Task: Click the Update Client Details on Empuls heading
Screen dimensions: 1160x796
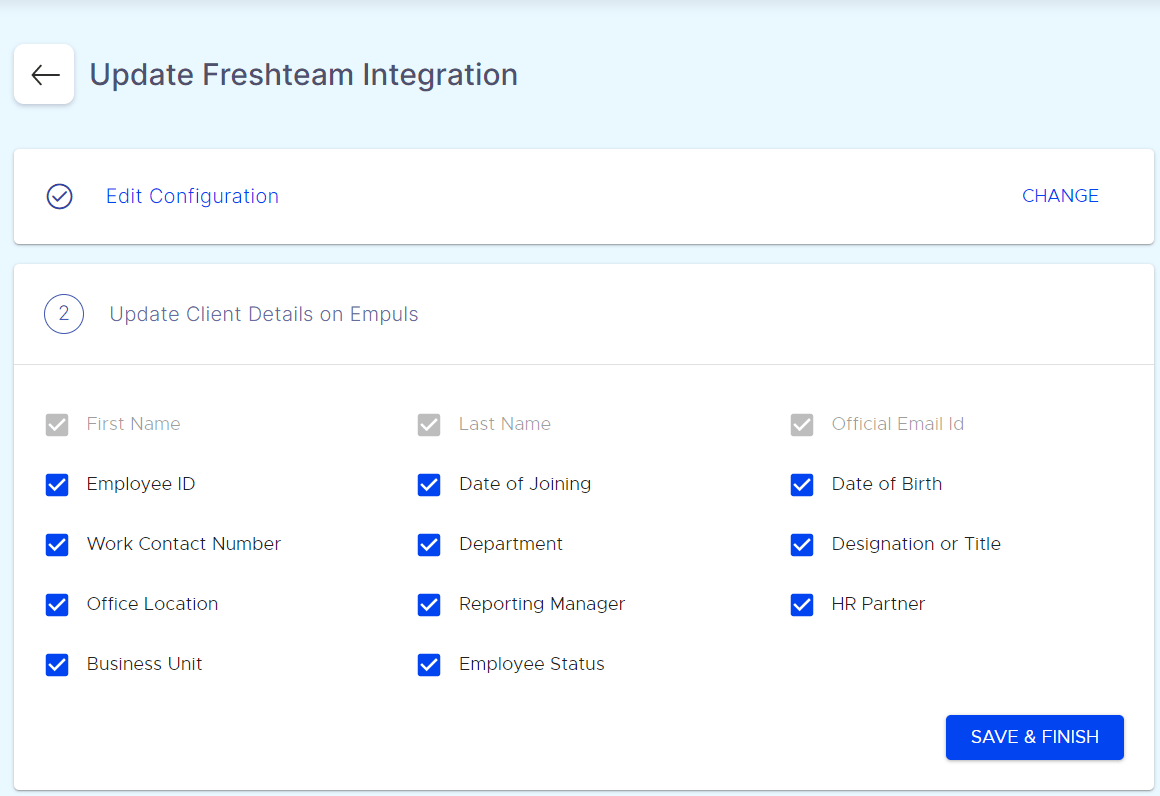Action: 263,314
